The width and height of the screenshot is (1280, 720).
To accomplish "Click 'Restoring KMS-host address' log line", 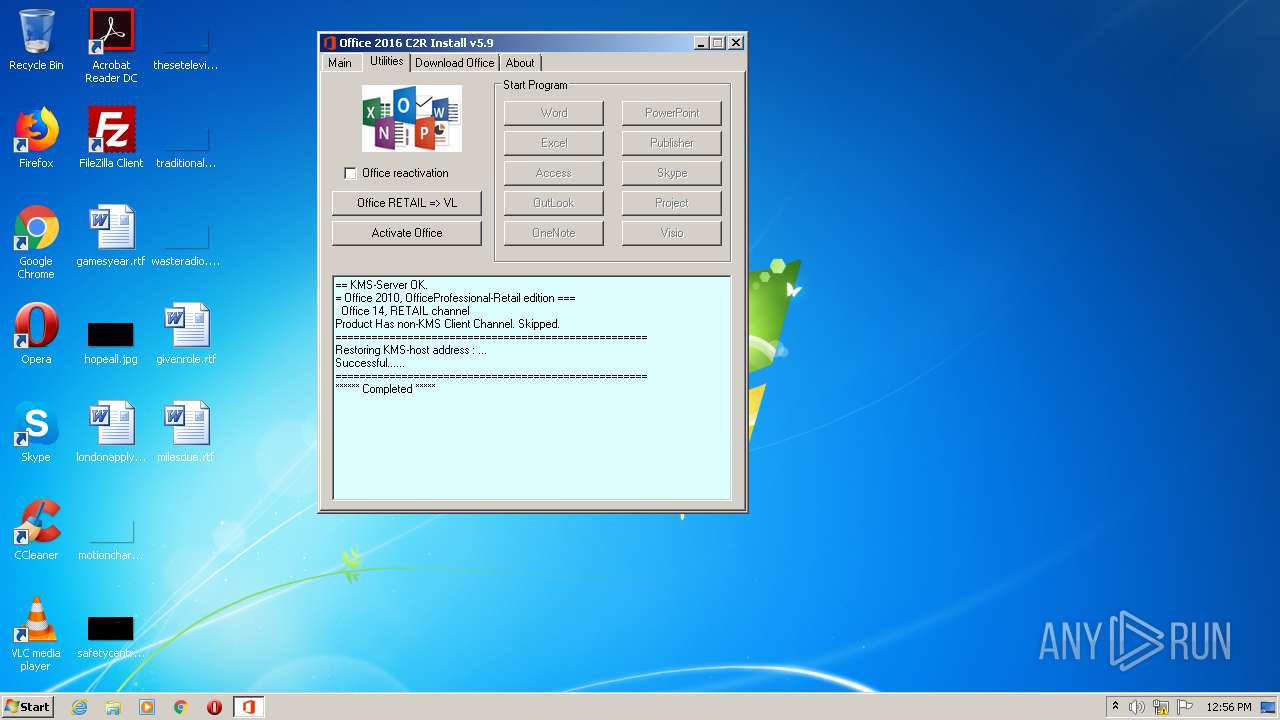I will [x=411, y=350].
